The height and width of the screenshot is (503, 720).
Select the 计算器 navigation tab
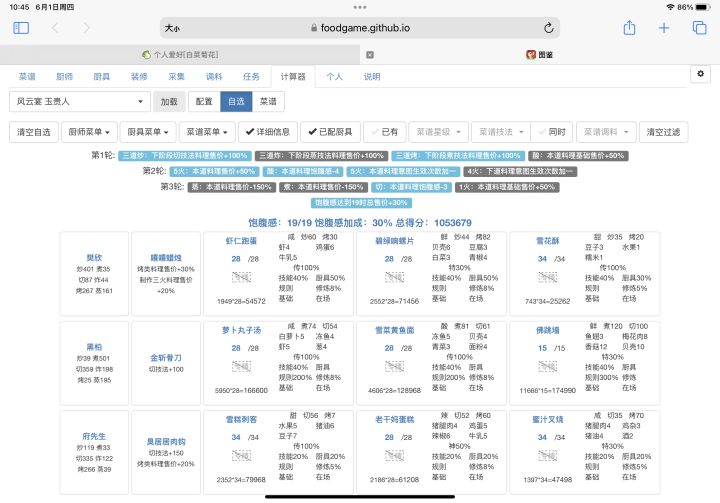click(293, 77)
